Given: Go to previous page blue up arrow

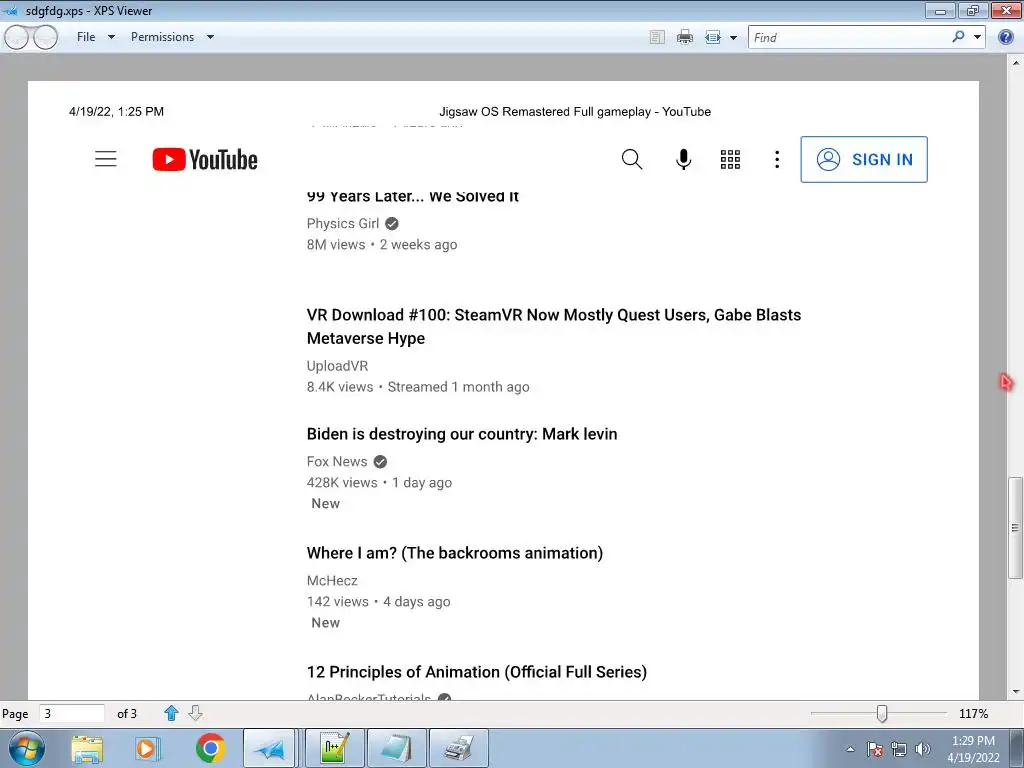Looking at the screenshot, I should click(171, 713).
